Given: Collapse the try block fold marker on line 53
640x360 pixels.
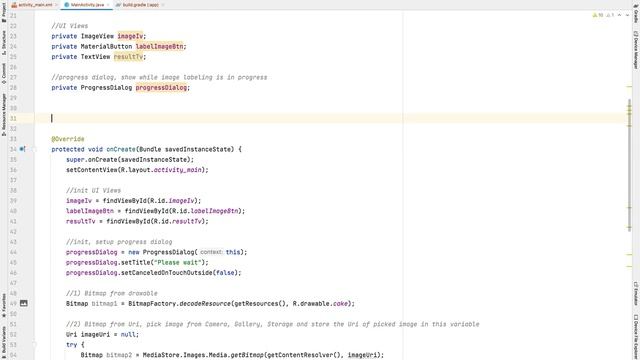Looking at the screenshot, I should [x=34, y=345].
